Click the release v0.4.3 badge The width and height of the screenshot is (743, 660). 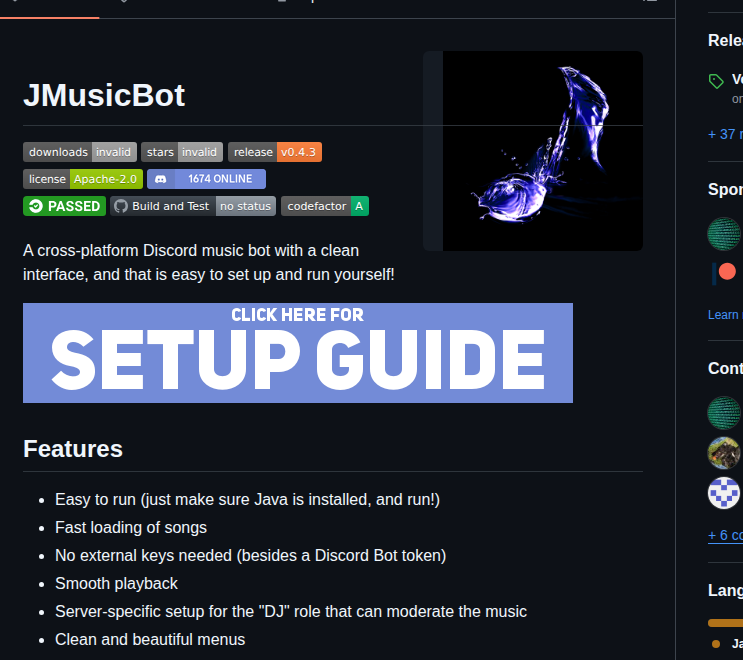click(x=275, y=152)
